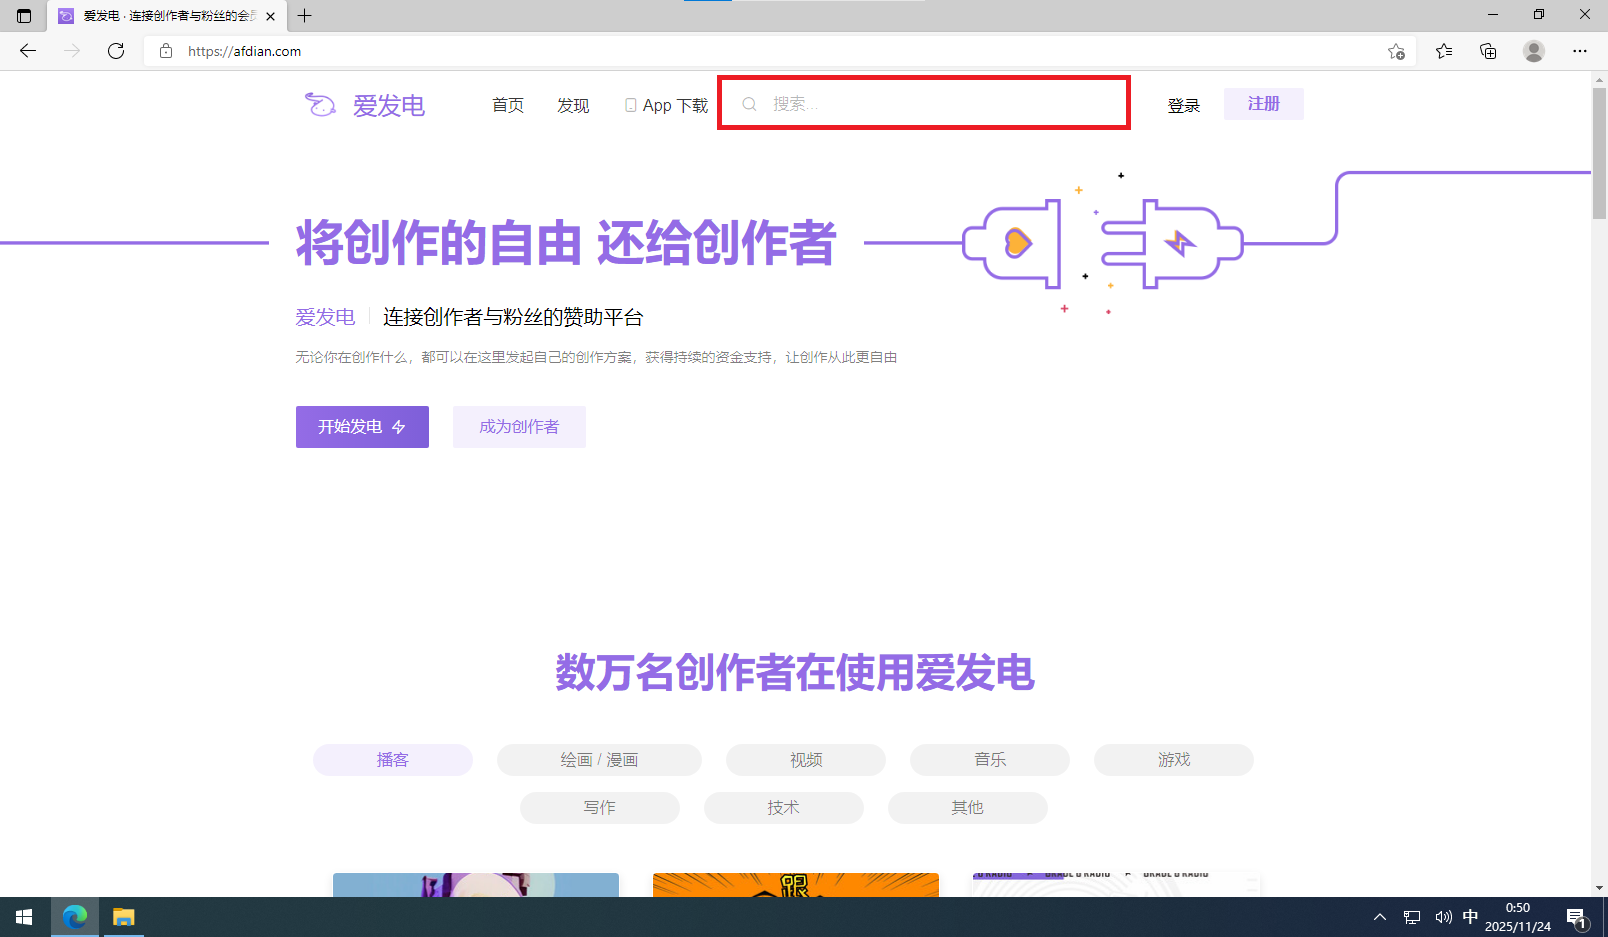Open browser Collections icon
This screenshot has height=937, width=1608.
(x=1488, y=51)
